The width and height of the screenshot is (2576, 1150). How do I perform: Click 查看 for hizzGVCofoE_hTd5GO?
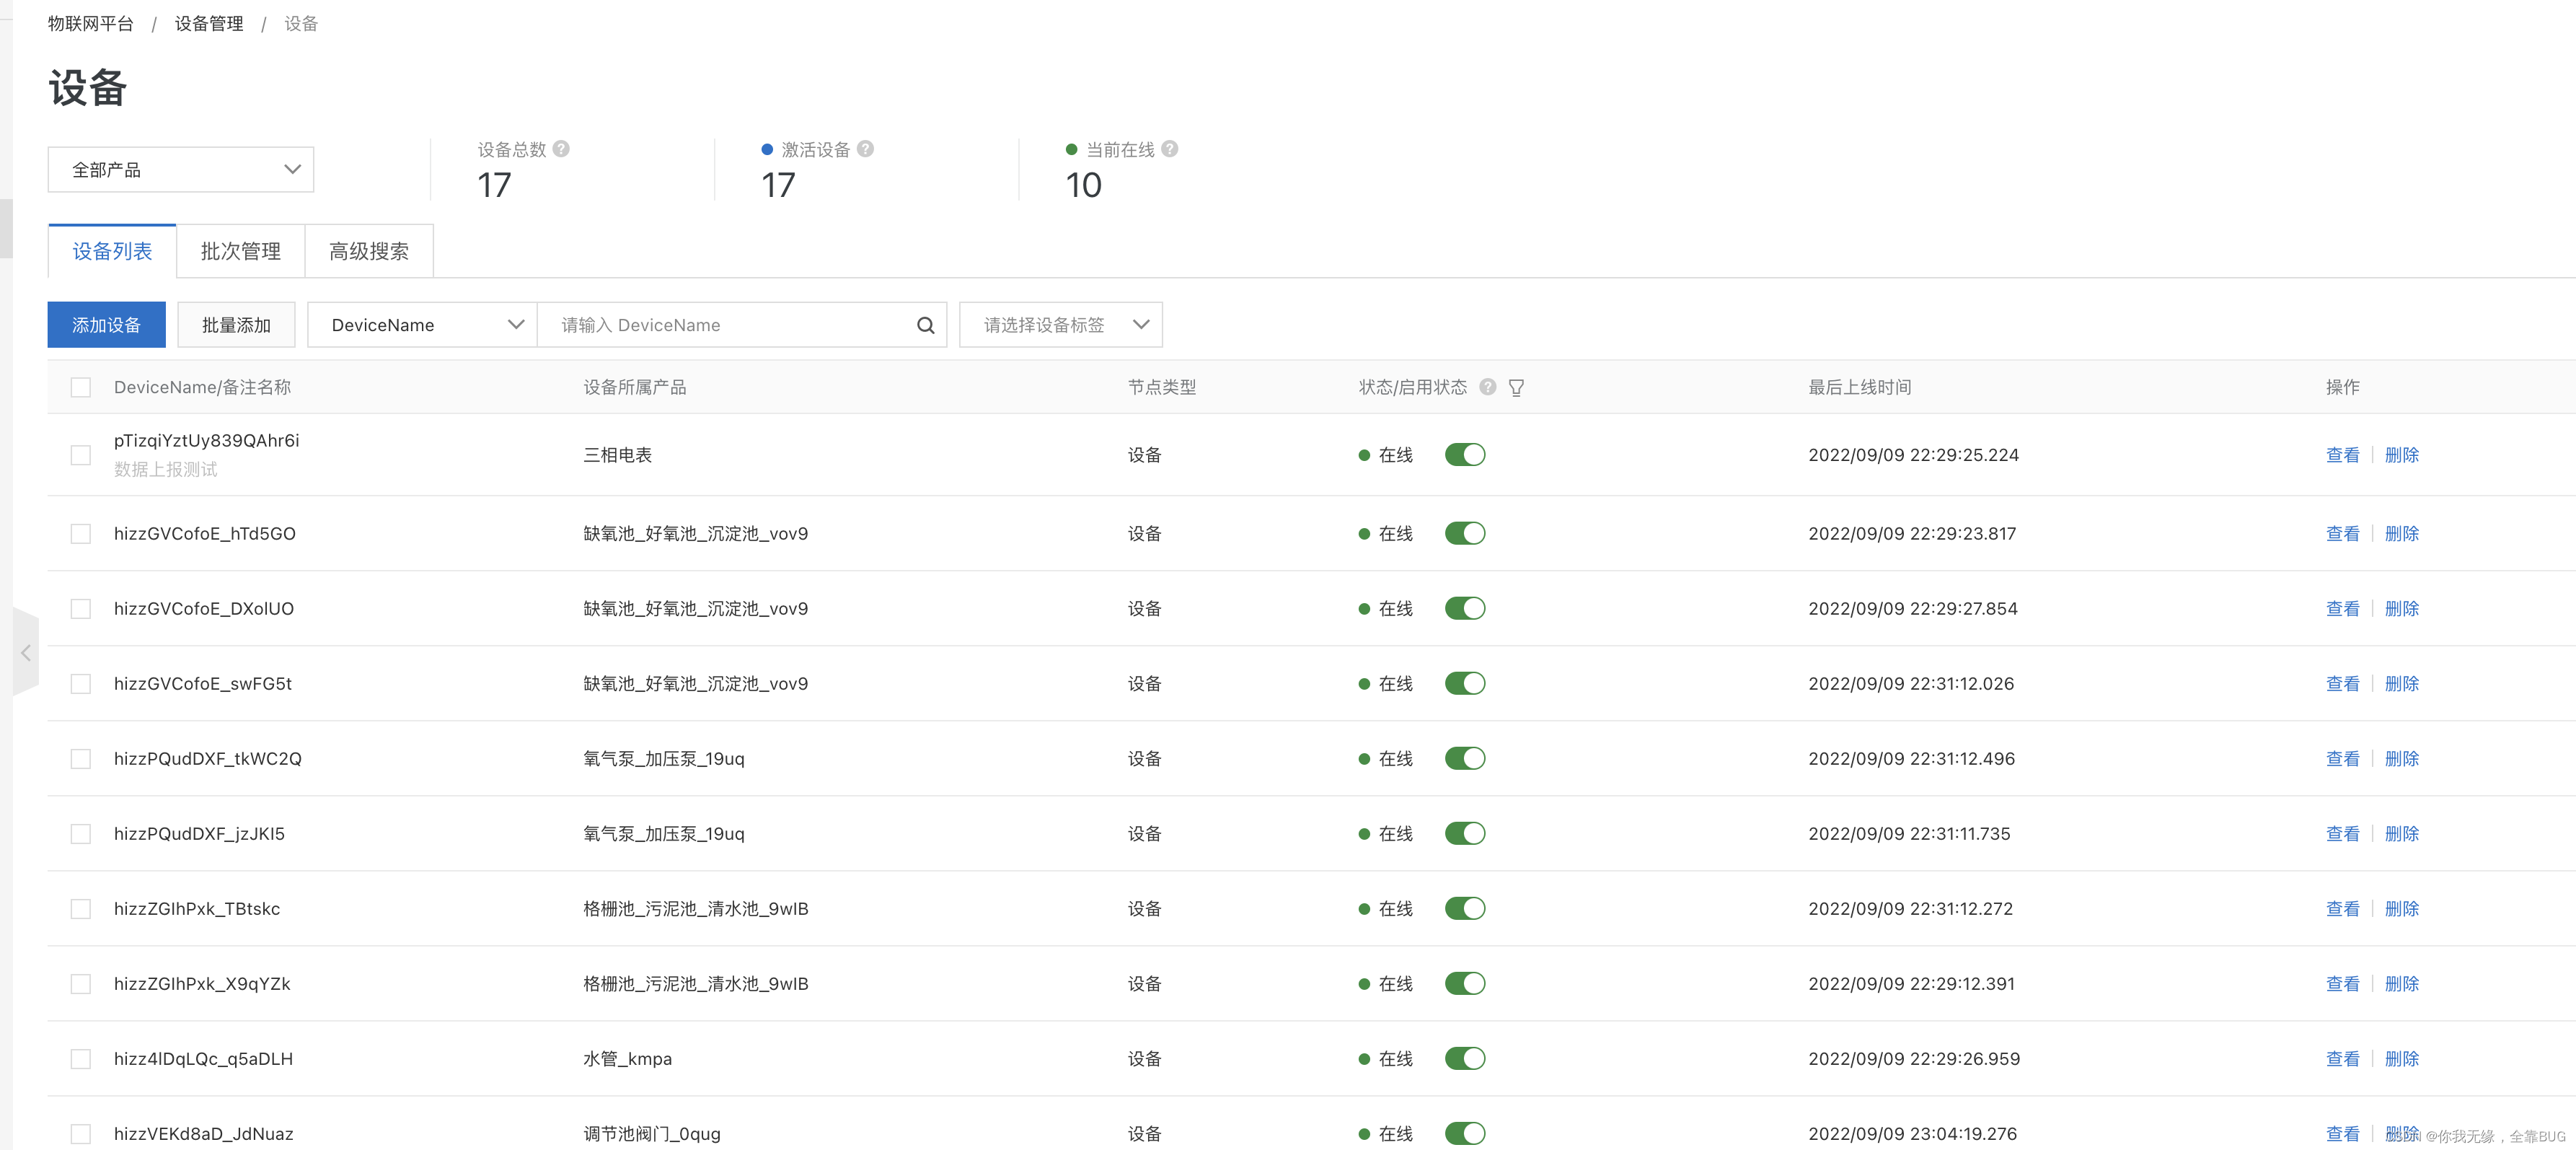click(2342, 534)
